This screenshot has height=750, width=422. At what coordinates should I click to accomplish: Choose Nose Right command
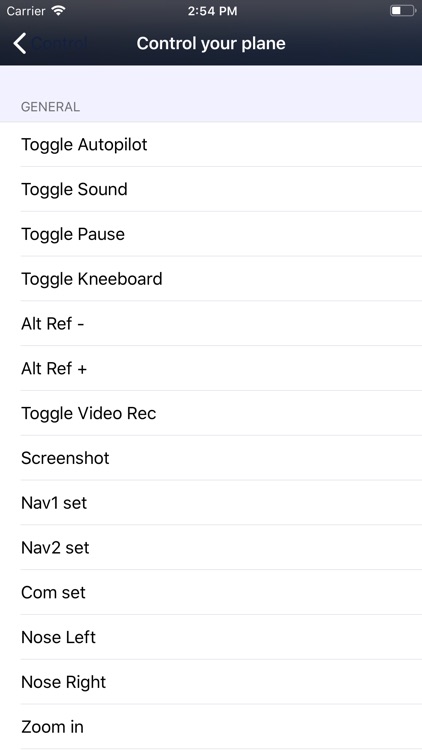click(x=211, y=682)
